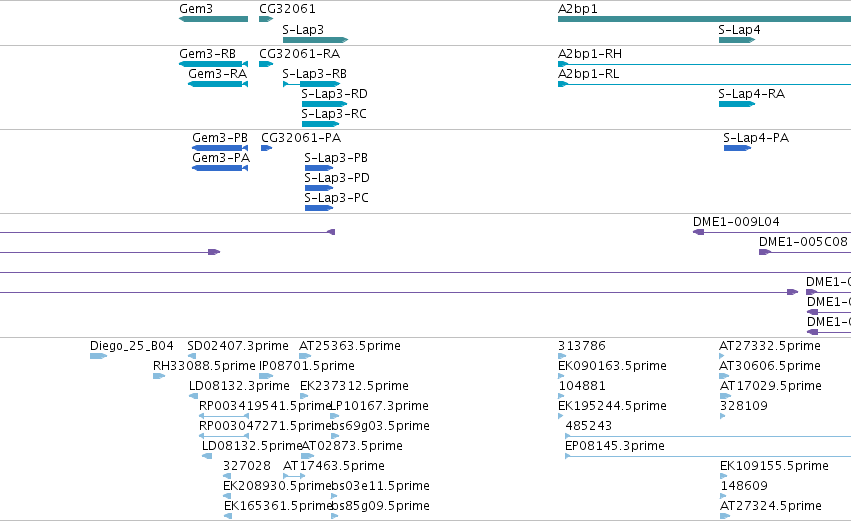Open EST AT02873.5prime

(x=352, y=446)
